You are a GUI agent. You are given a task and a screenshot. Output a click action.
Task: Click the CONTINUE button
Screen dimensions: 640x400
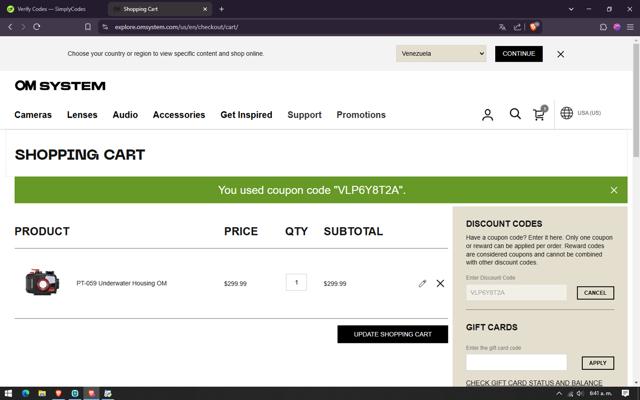tap(519, 54)
